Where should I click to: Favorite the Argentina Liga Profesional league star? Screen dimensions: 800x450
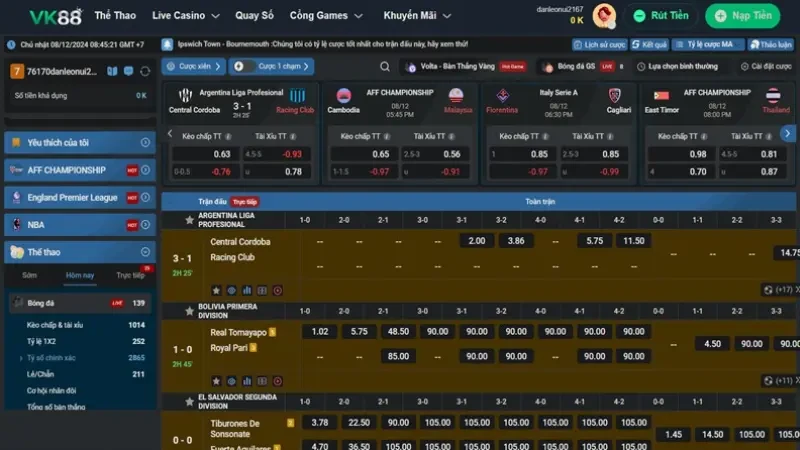(189, 219)
